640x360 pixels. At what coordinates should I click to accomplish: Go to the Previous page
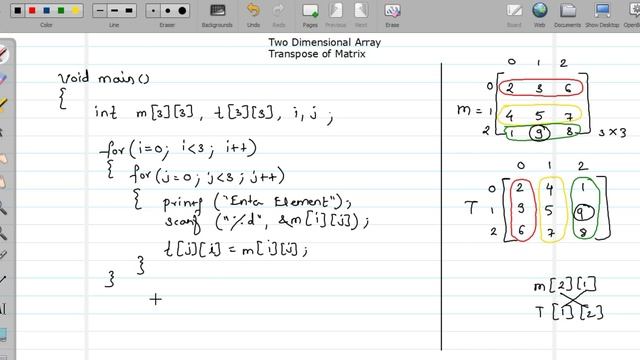336,15
